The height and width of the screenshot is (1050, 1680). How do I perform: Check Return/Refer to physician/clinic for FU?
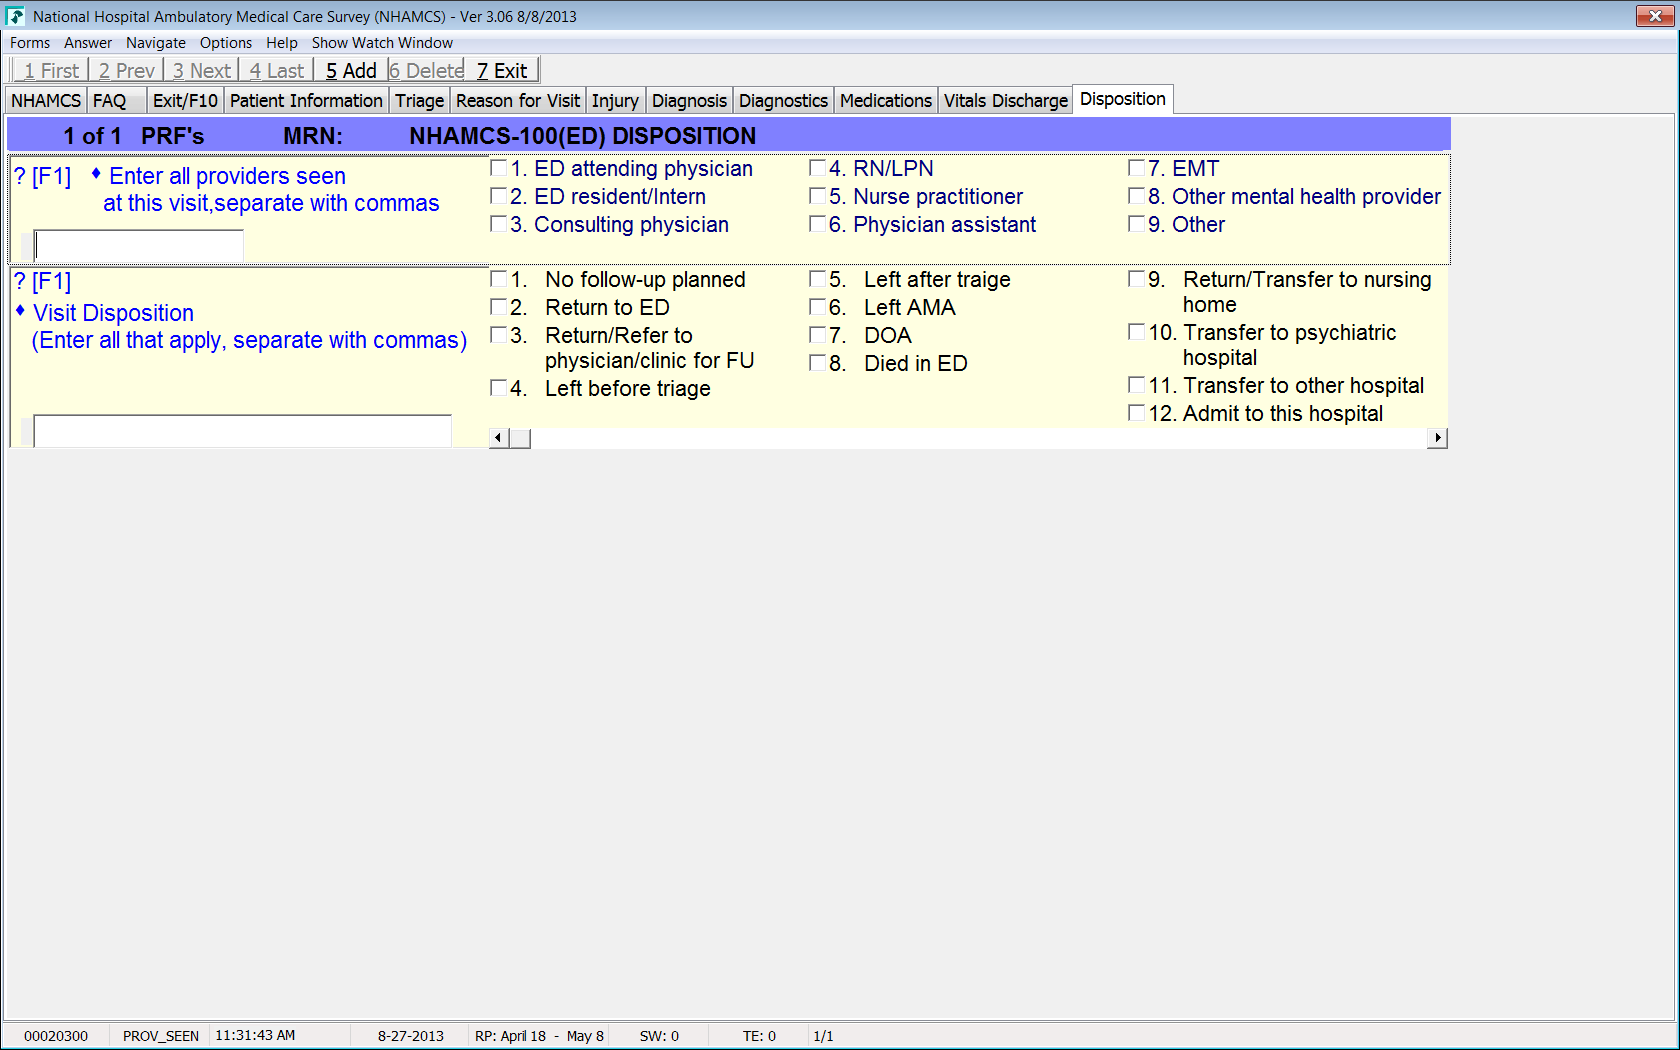[498, 335]
